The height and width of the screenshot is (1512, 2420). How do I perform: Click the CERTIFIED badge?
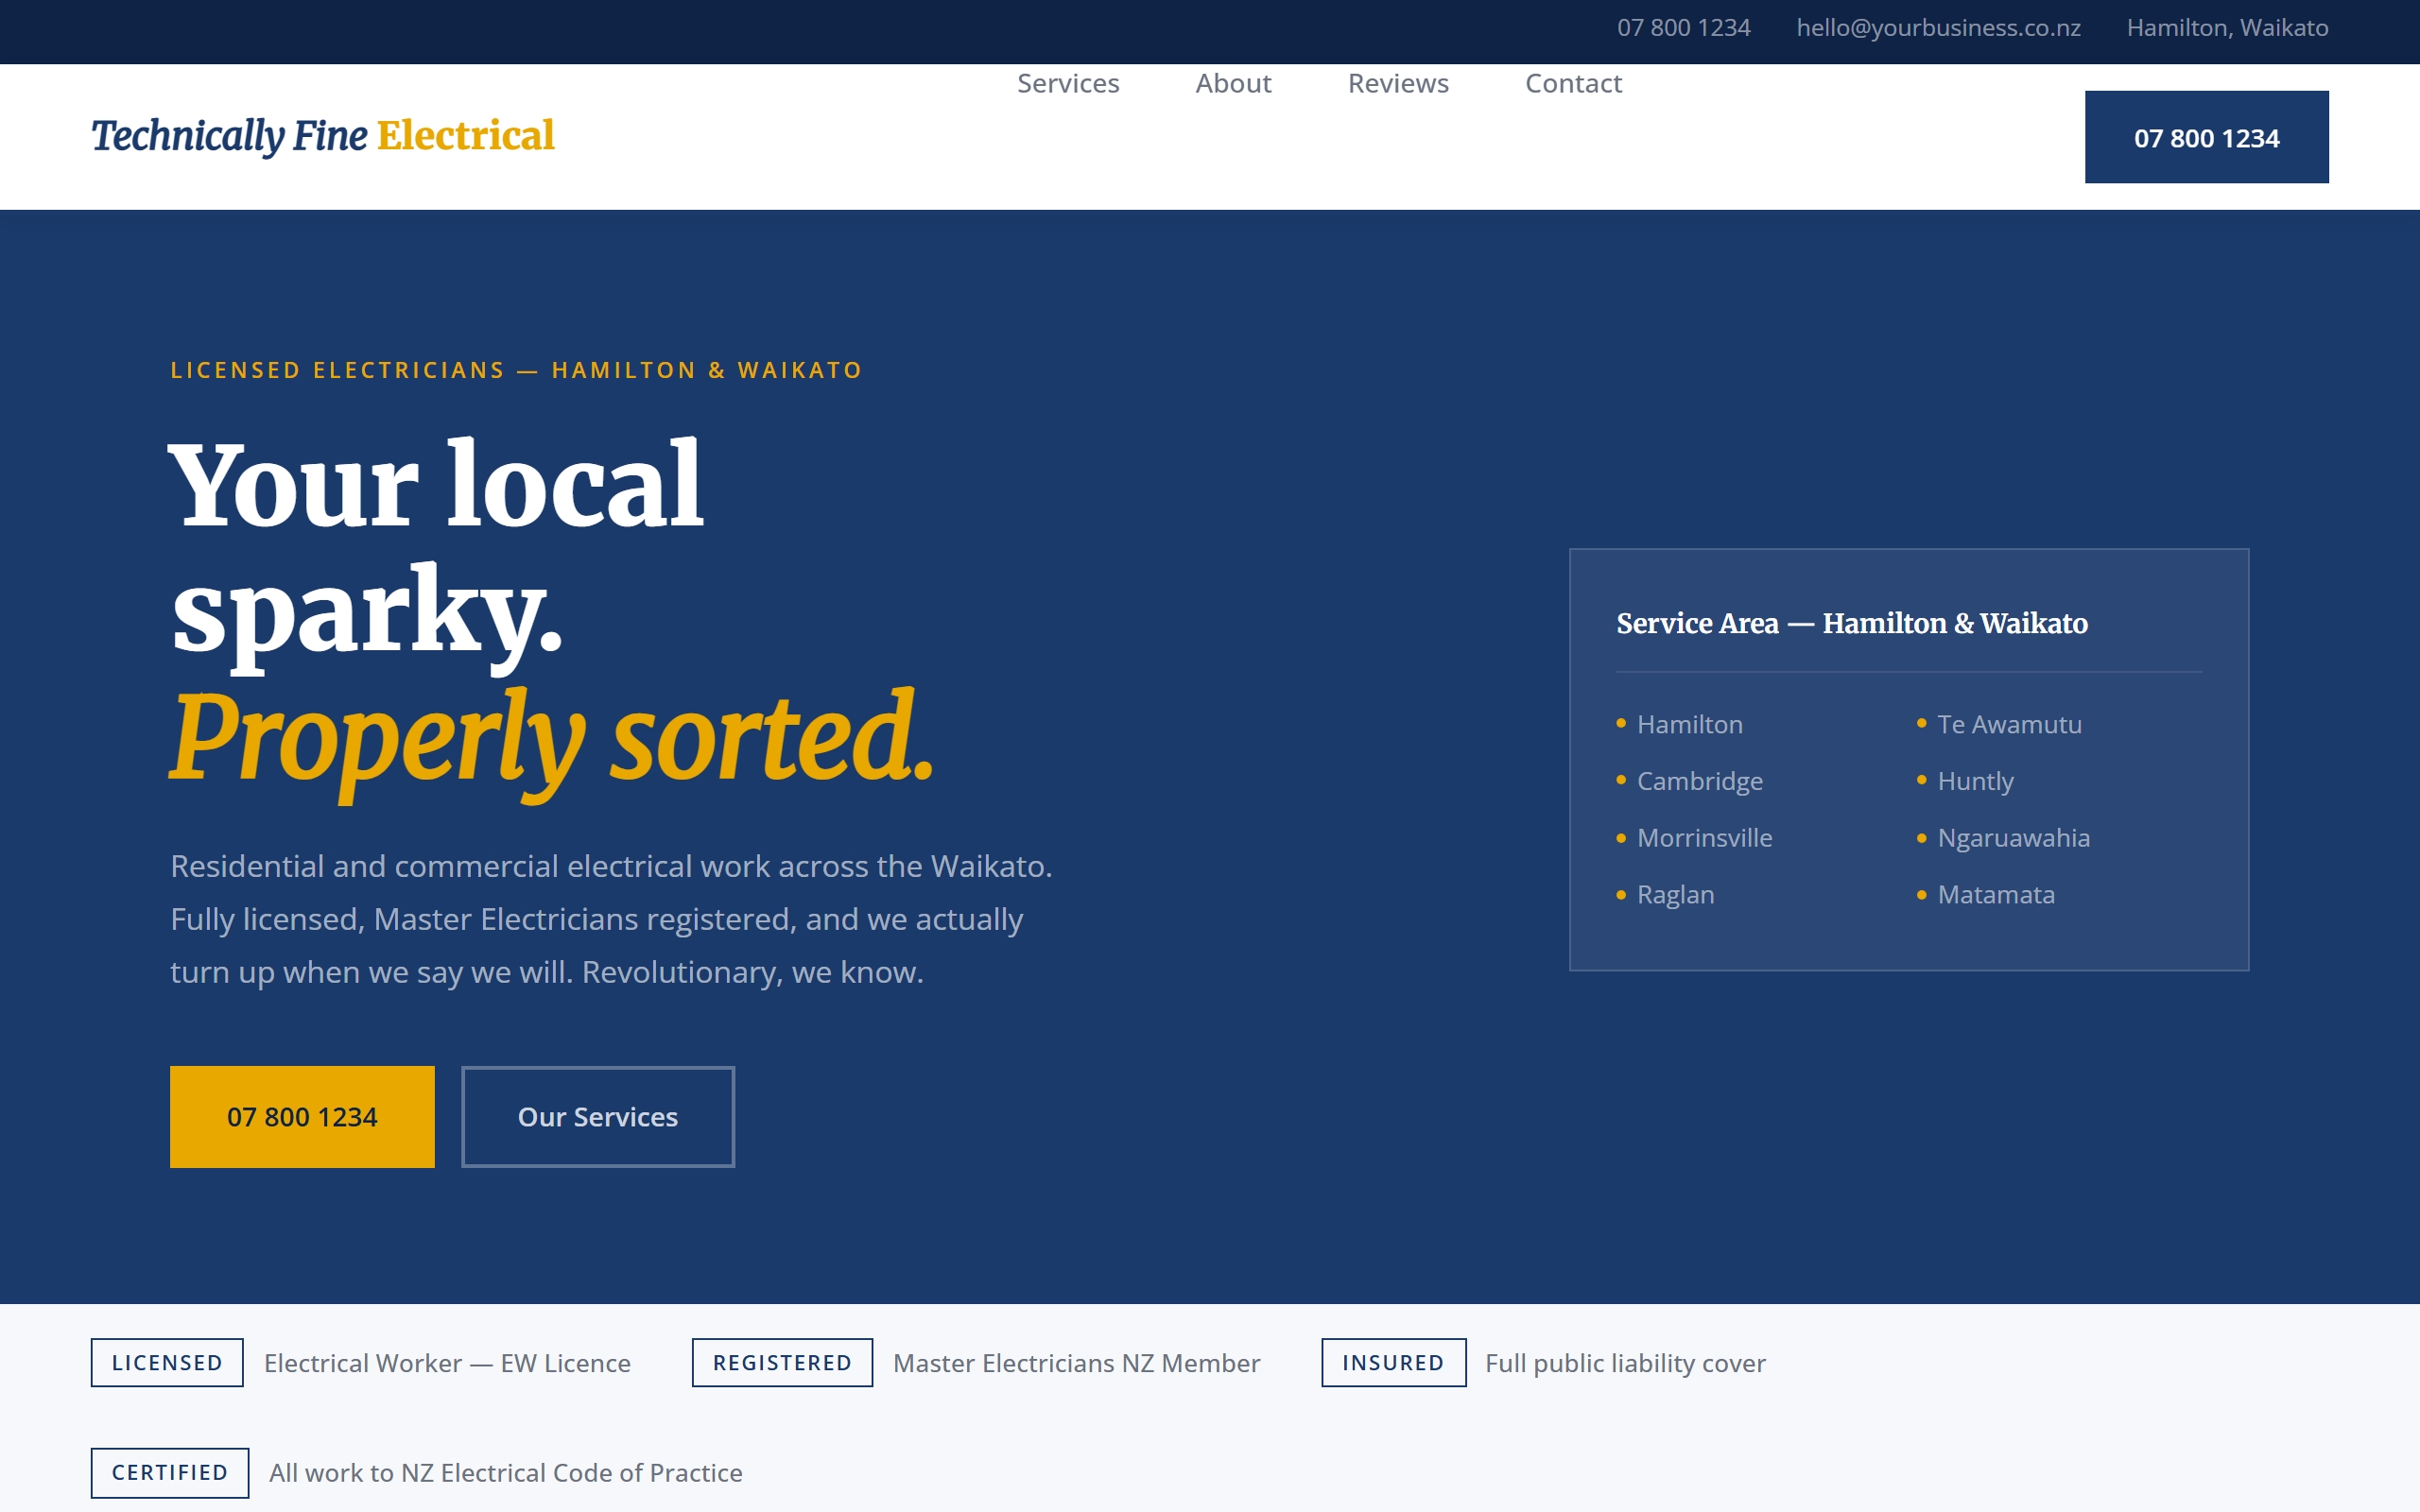(169, 1473)
